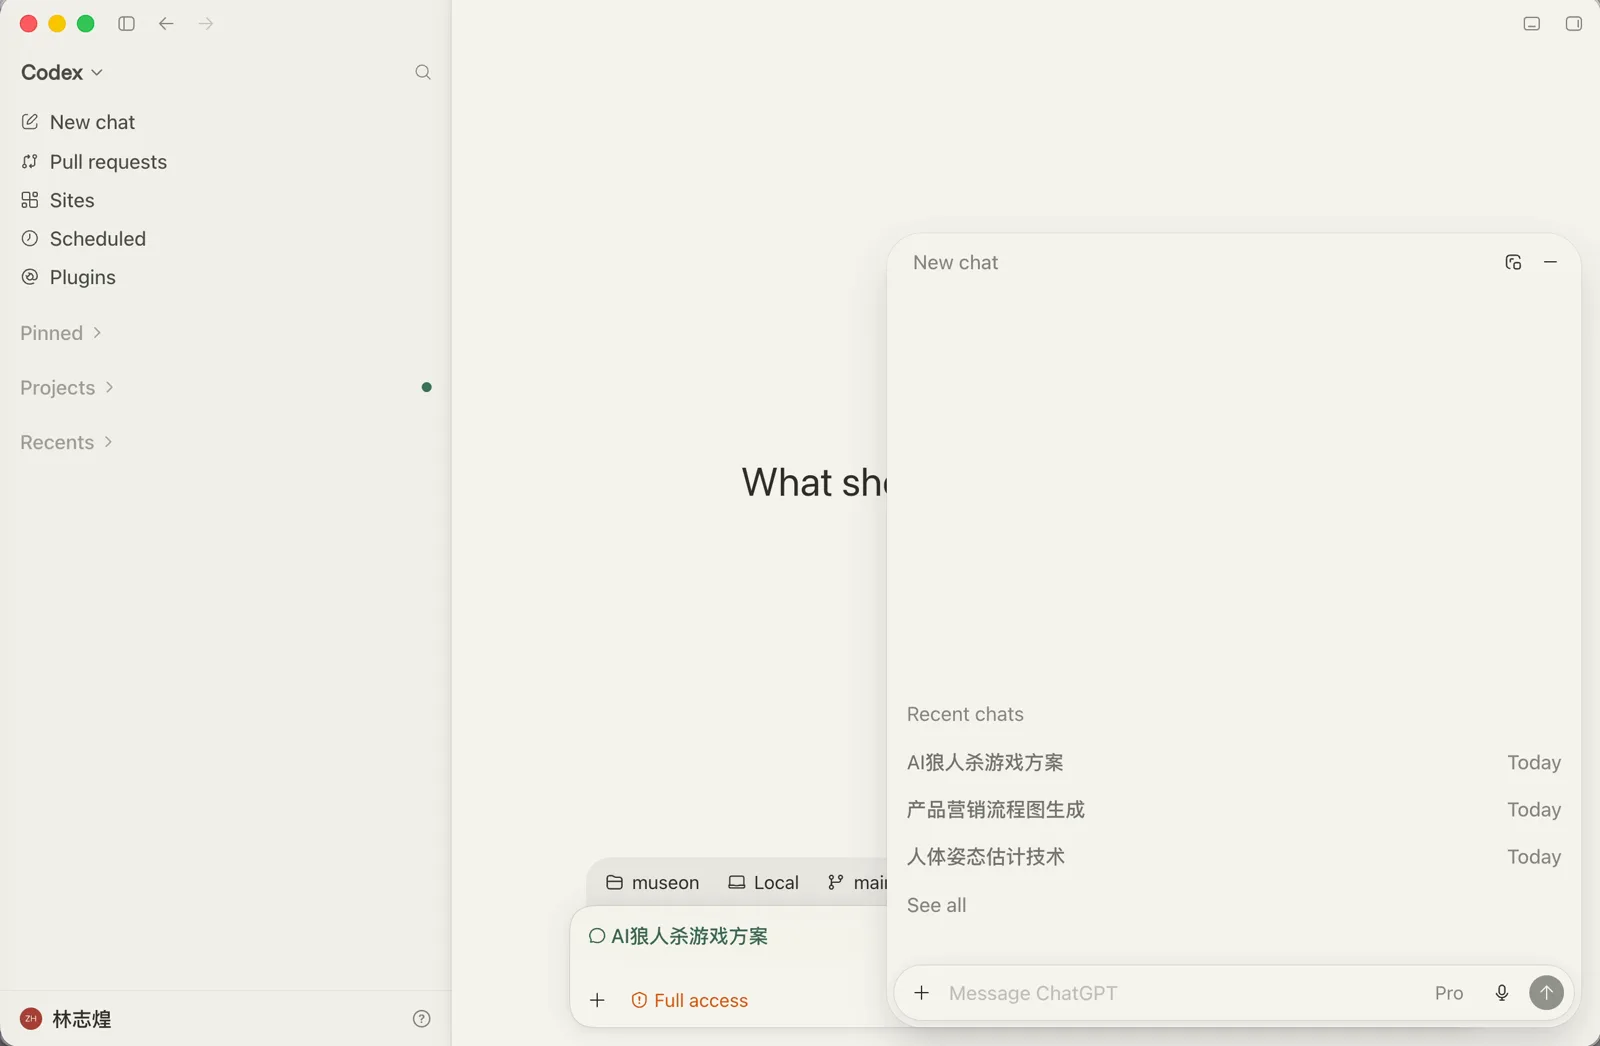
Task: Go back with the left arrow
Action: 166,24
